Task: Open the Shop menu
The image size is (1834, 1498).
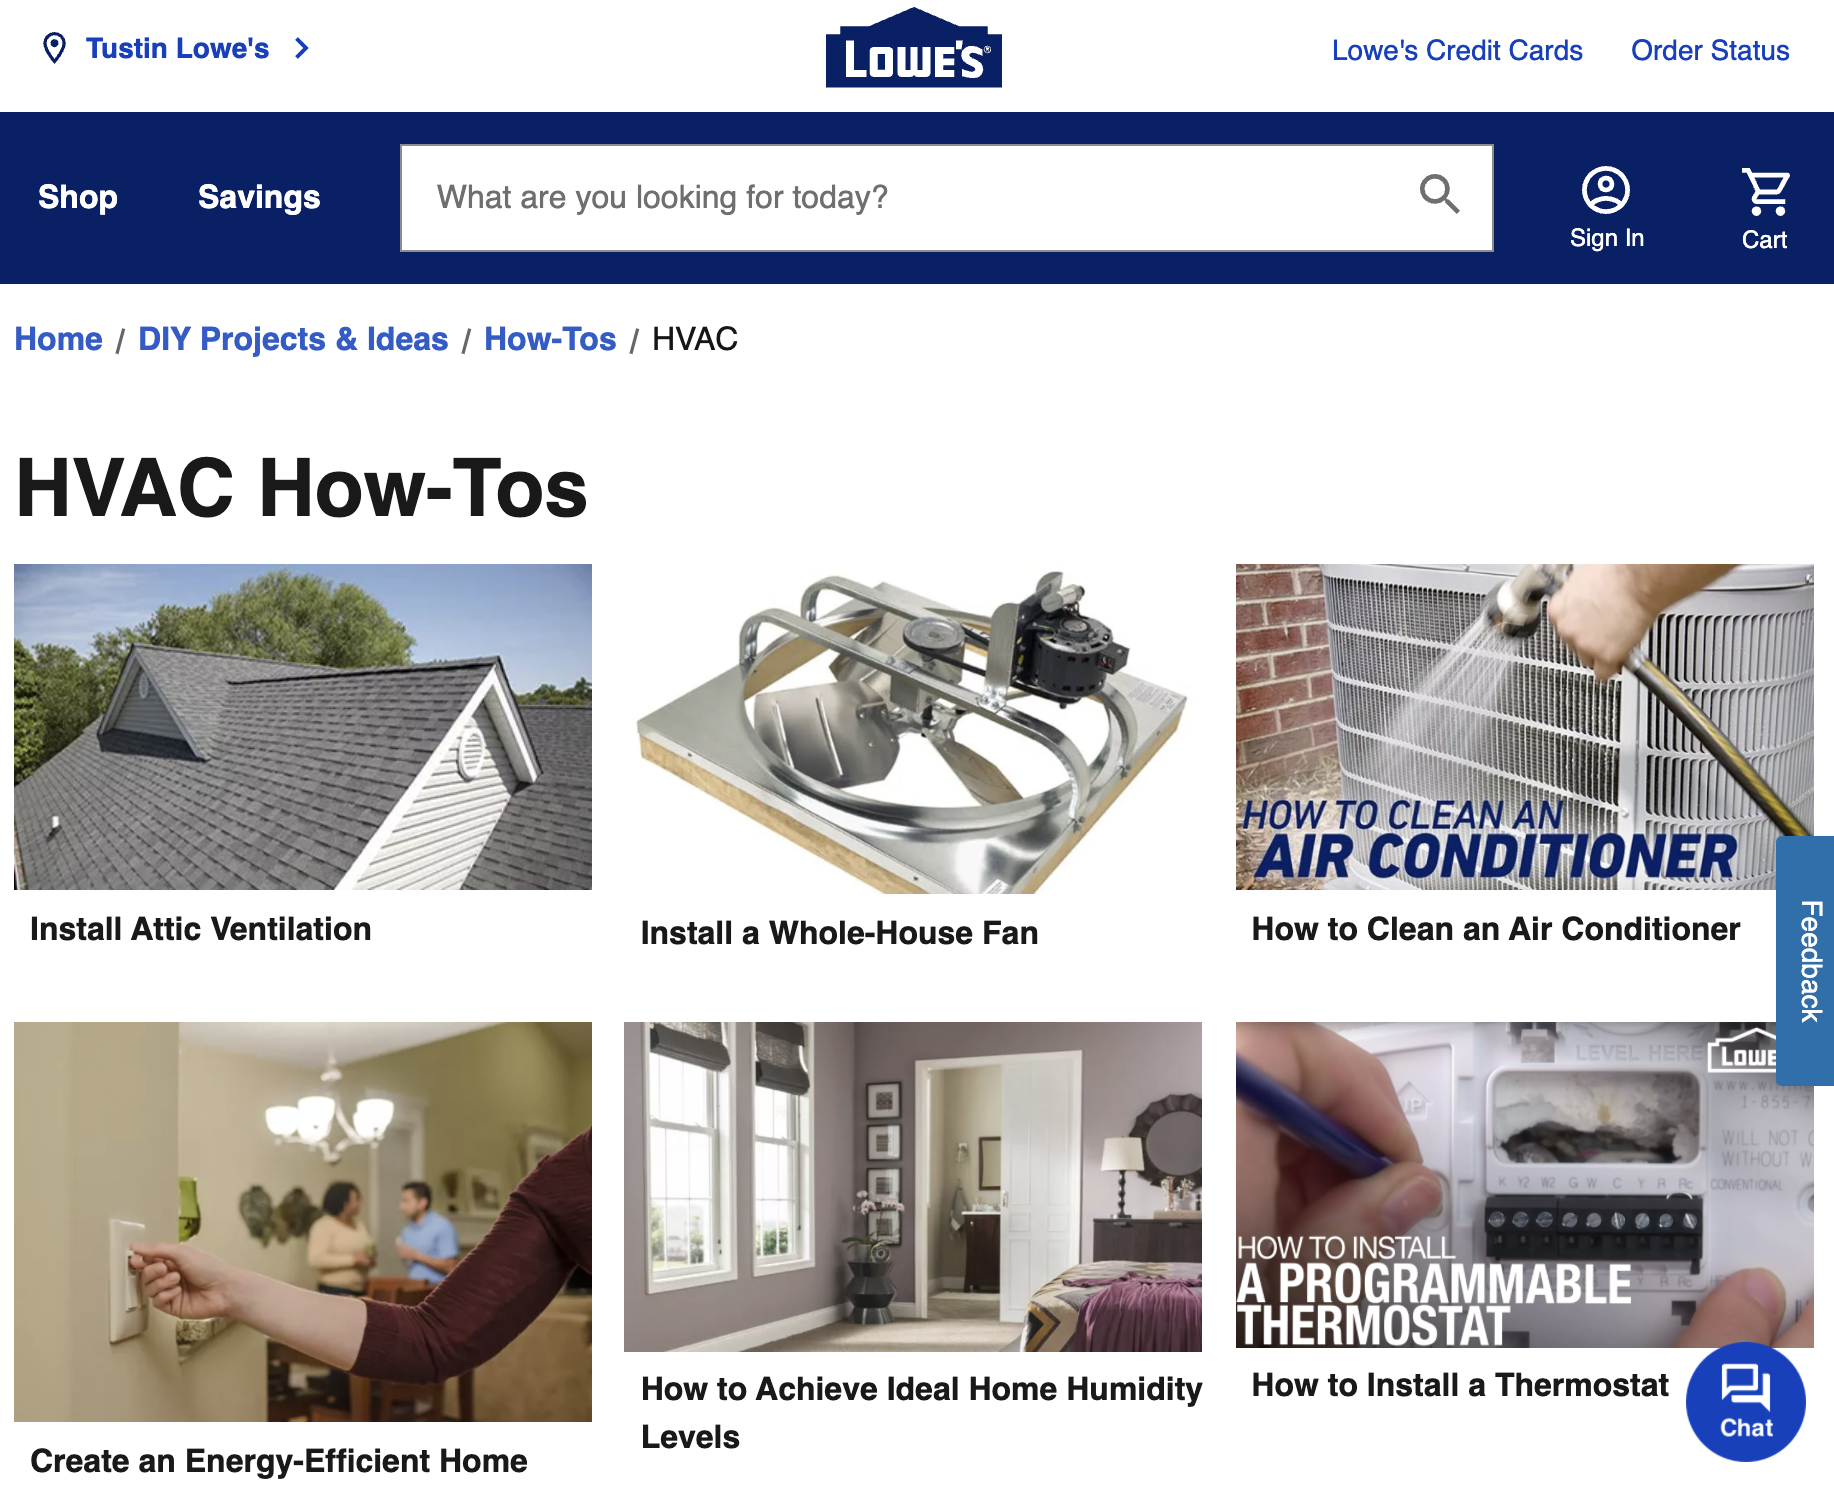Action: click(x=78, y=197)
